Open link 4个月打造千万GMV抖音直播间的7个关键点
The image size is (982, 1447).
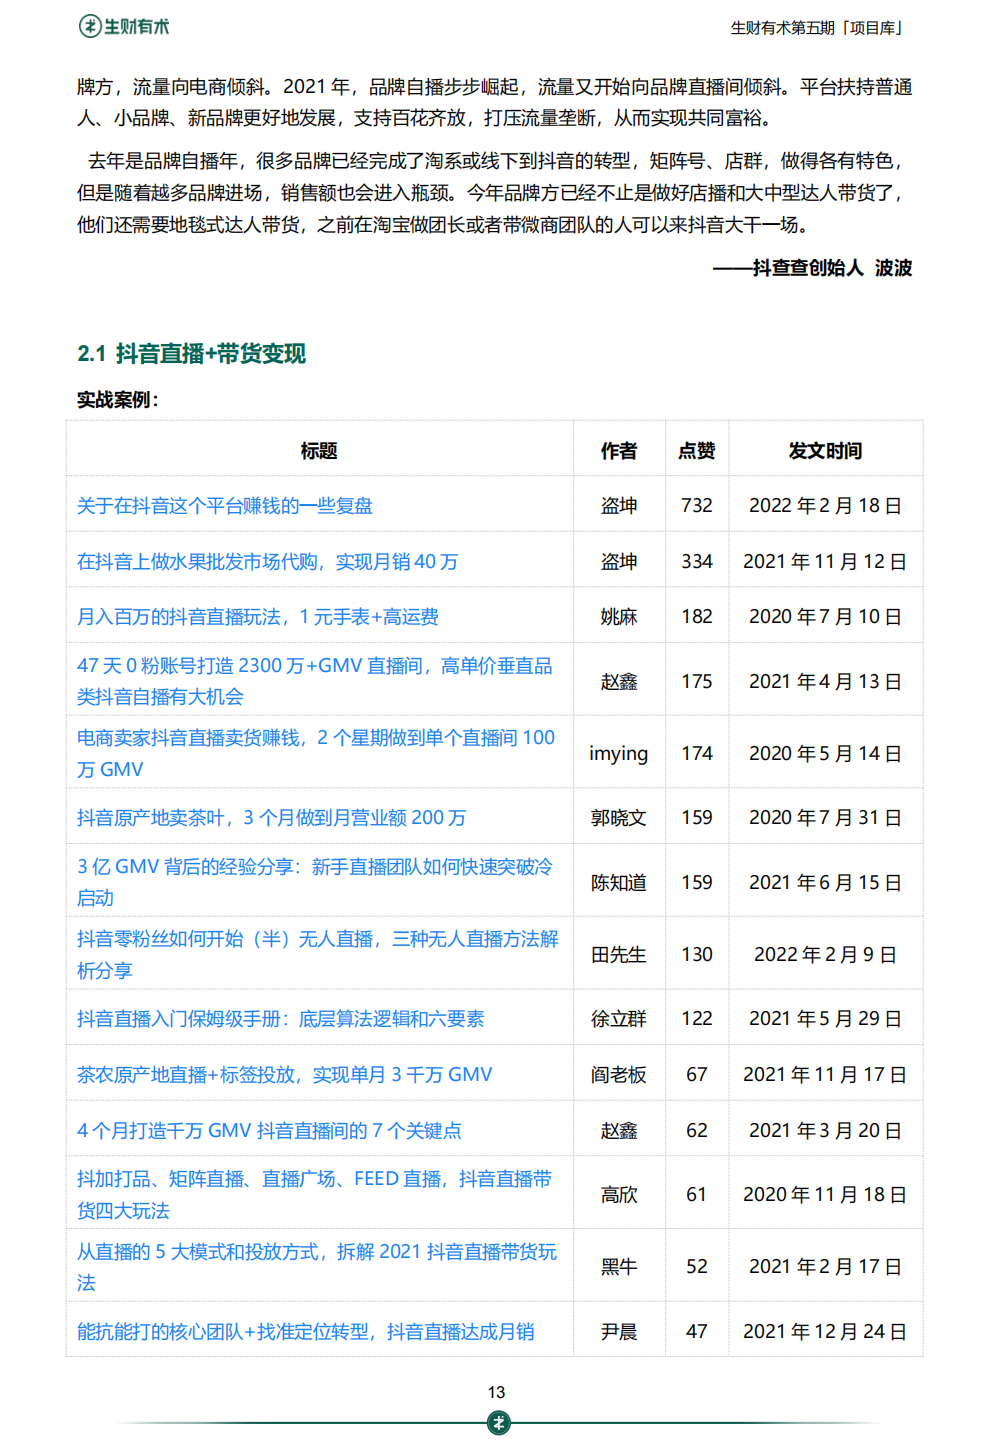269,1131
